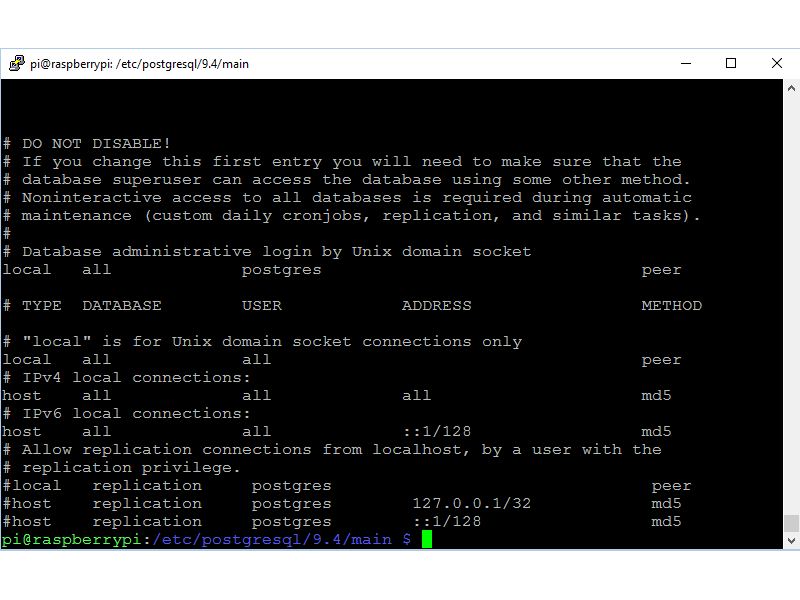Click 'md5' in IPv4 host row
The image size is (800, 600).
pos(656,395)
